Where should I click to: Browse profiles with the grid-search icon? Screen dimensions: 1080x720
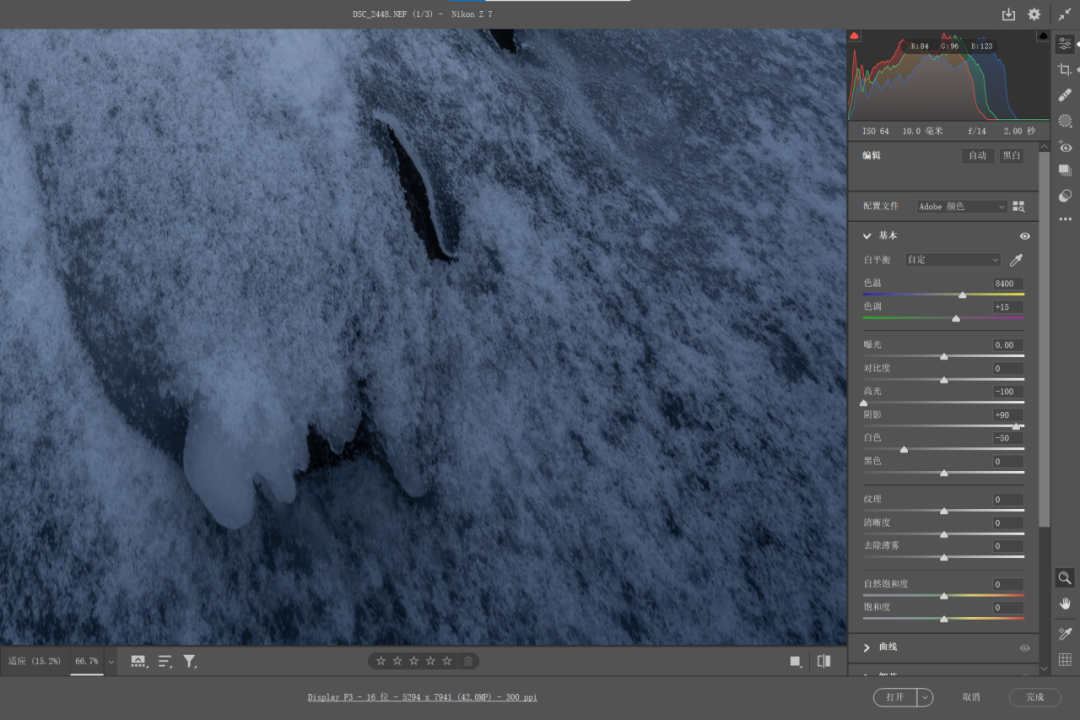tap(1019, 206)
